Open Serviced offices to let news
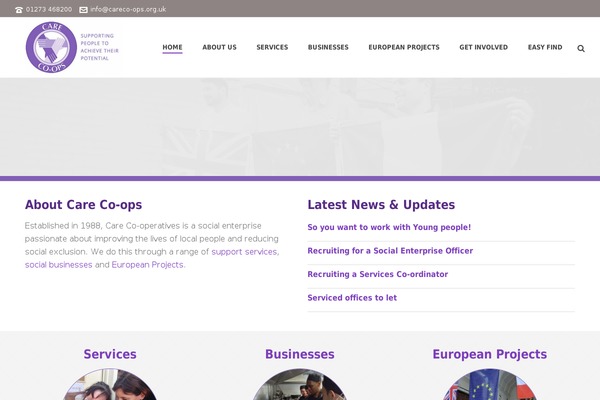Screen dimensions: 600x400 pyautogui.click(x=352, y=298)
